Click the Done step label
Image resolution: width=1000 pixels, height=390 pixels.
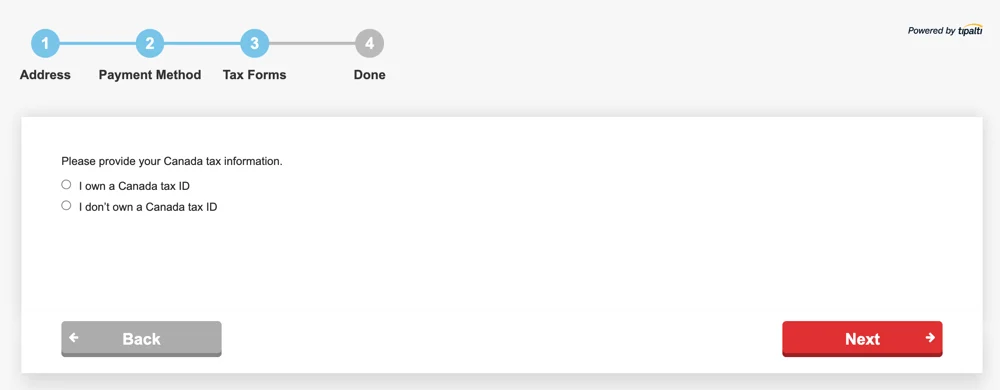369,75
